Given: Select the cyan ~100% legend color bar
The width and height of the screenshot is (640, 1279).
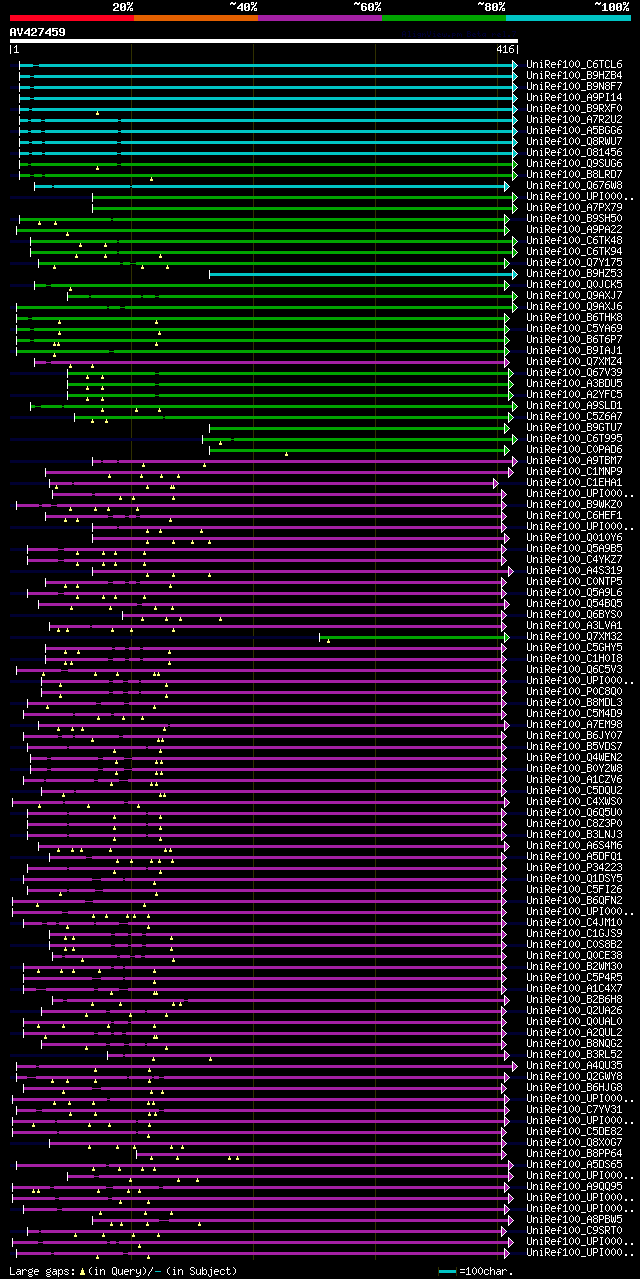Looking at the screenshot, I should point(567,17).
